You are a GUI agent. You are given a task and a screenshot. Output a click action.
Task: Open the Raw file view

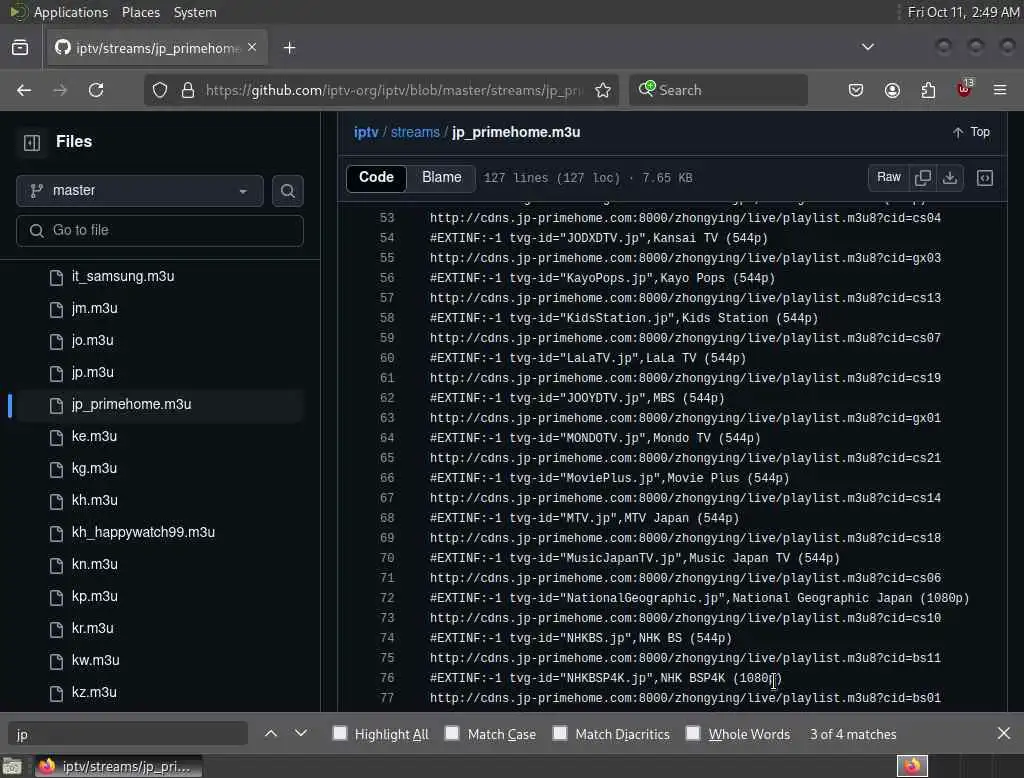click(x=889, y=178)
